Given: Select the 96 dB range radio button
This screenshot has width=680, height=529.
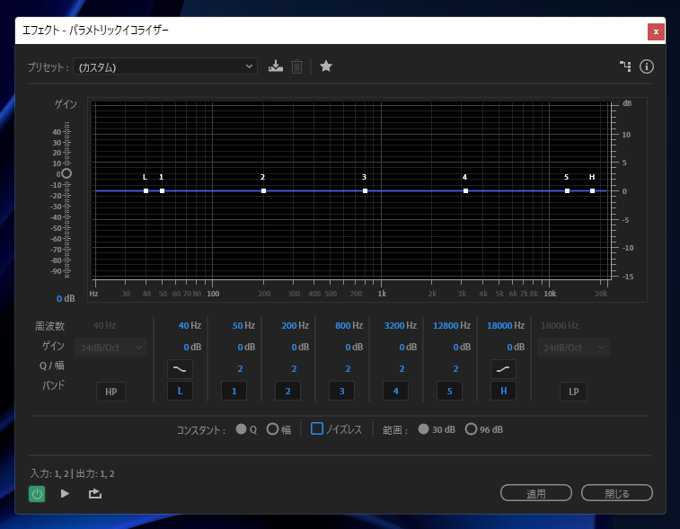Looking at the screenshot, I should click(x=471, y=429).
